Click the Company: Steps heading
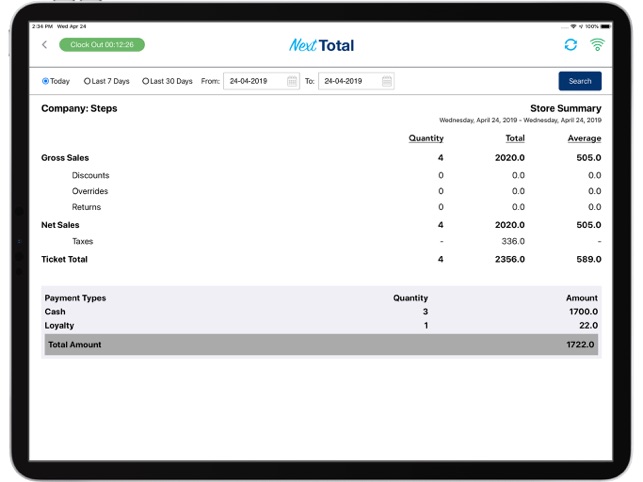The height and width of the screenshot is (482, 643). click(79, 108)
